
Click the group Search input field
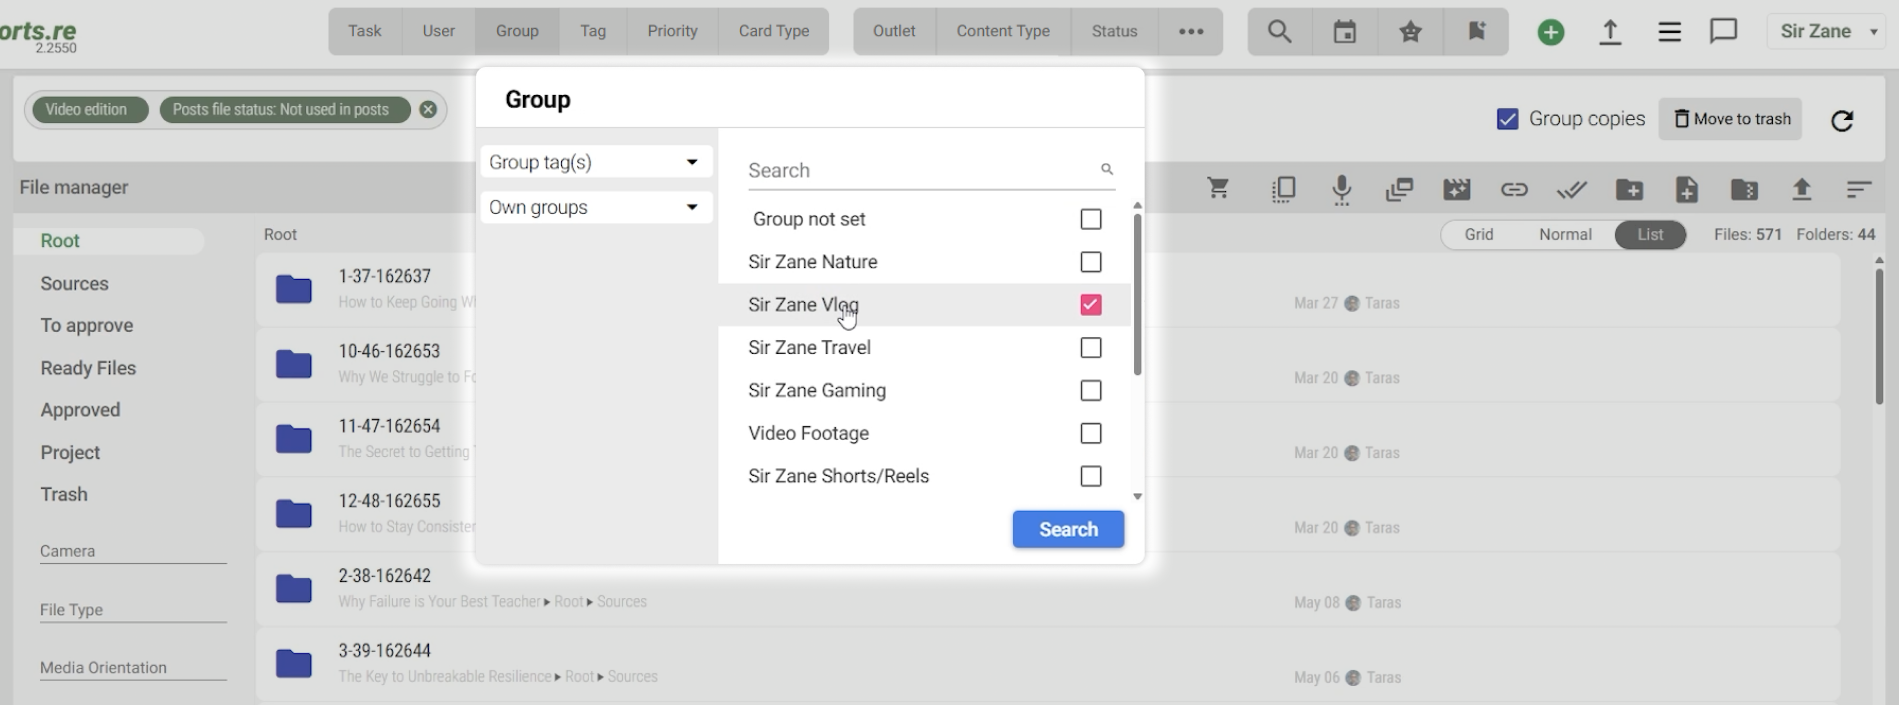pyautogui.click(x=920, y=170)
